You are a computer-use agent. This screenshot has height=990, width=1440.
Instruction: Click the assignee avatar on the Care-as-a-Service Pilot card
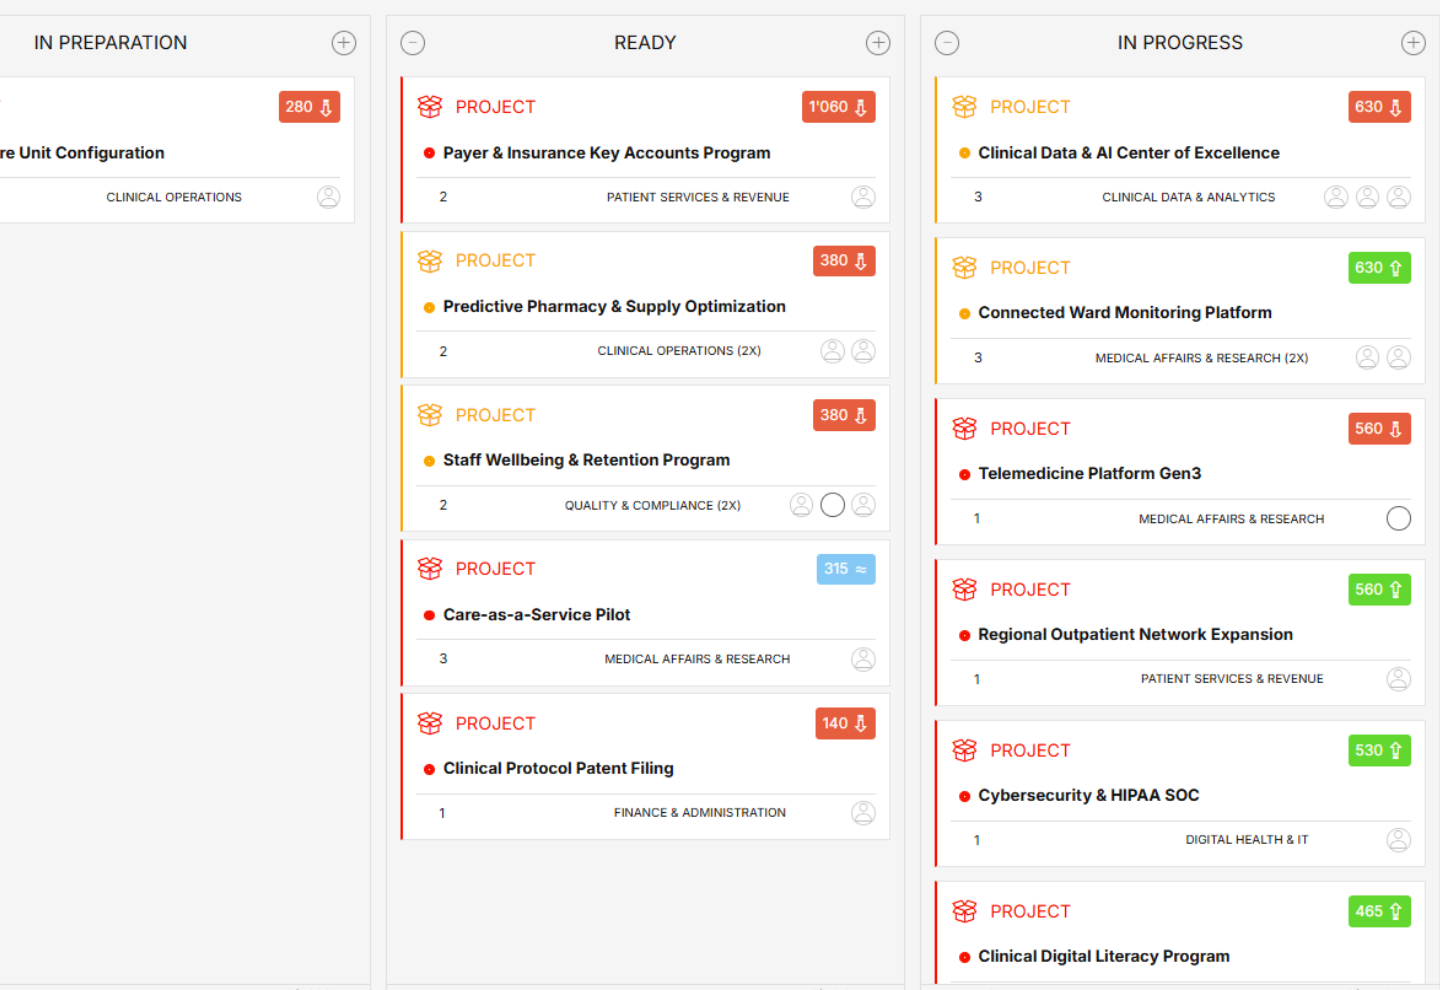[863, 659]
